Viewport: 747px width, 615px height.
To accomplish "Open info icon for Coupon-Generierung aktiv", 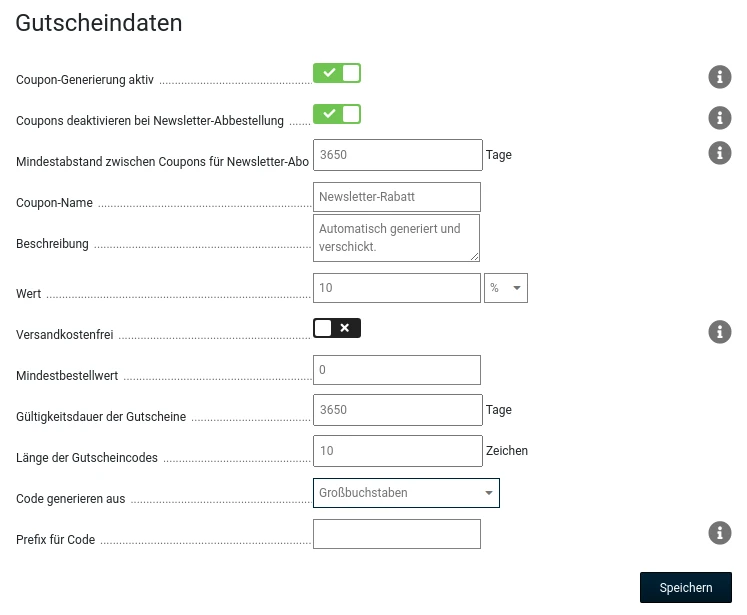I will click(x=719, y=77).
